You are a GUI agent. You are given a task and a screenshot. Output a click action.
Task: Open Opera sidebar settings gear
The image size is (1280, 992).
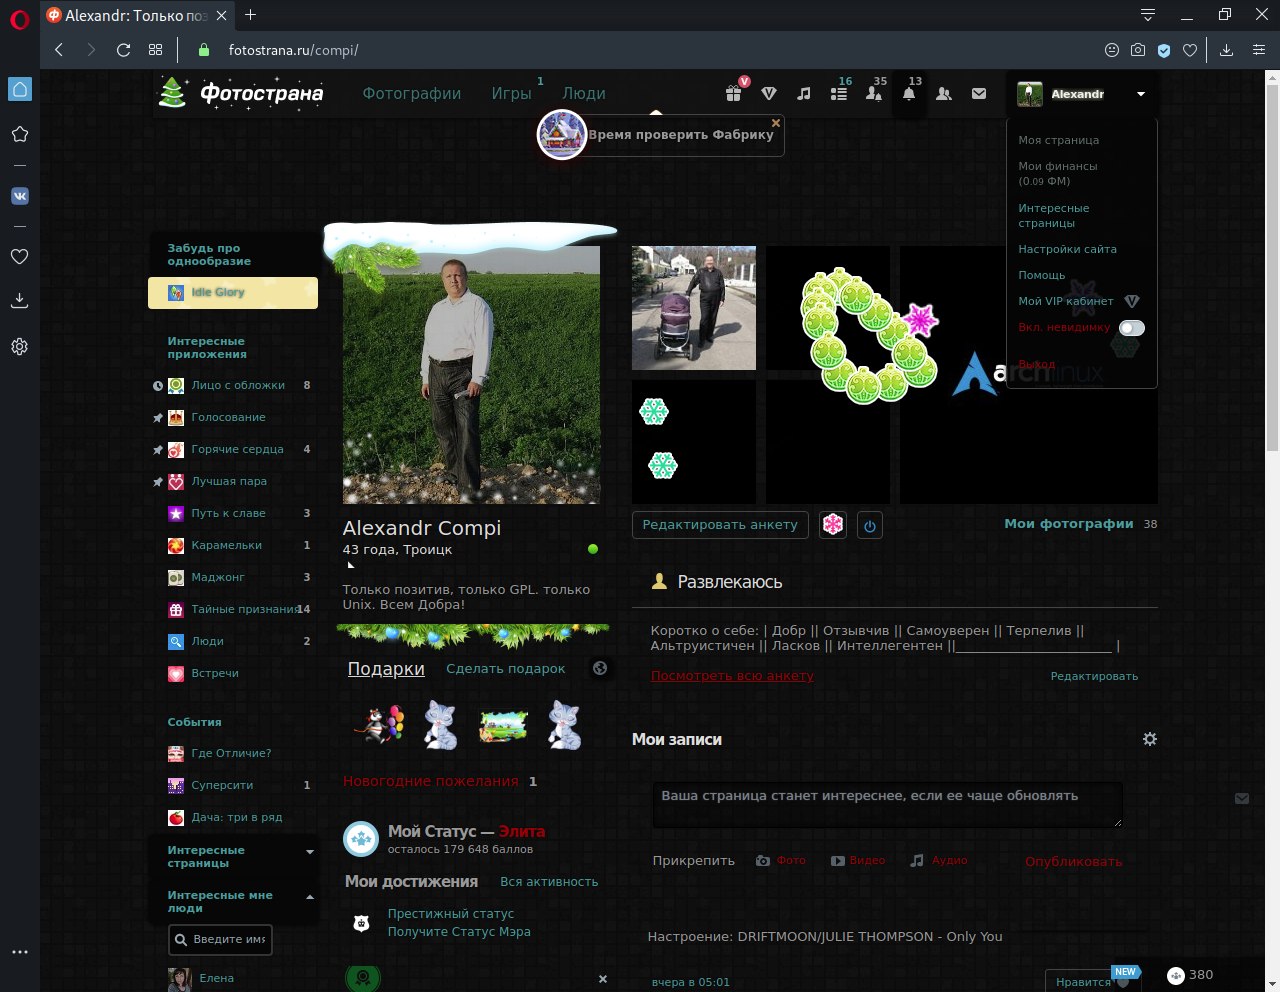point(19,347)
